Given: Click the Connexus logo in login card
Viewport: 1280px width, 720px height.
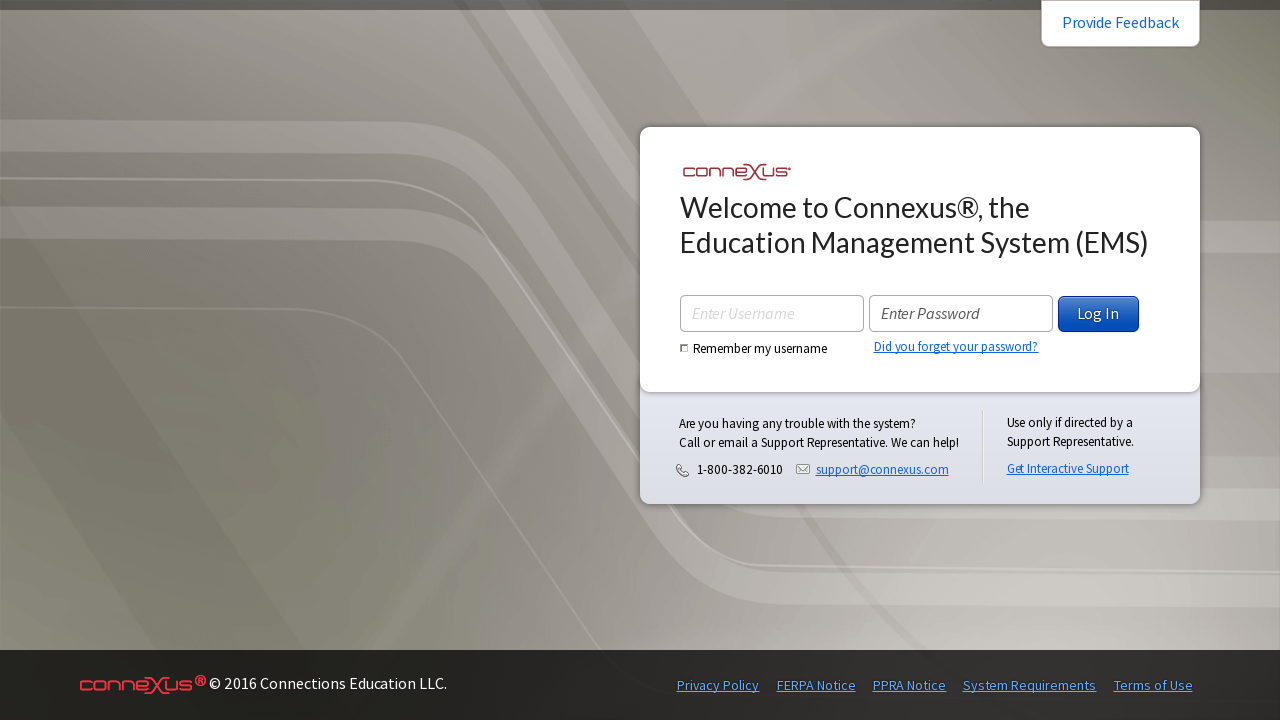Looking at the screenshot, I should pos(737,172).
